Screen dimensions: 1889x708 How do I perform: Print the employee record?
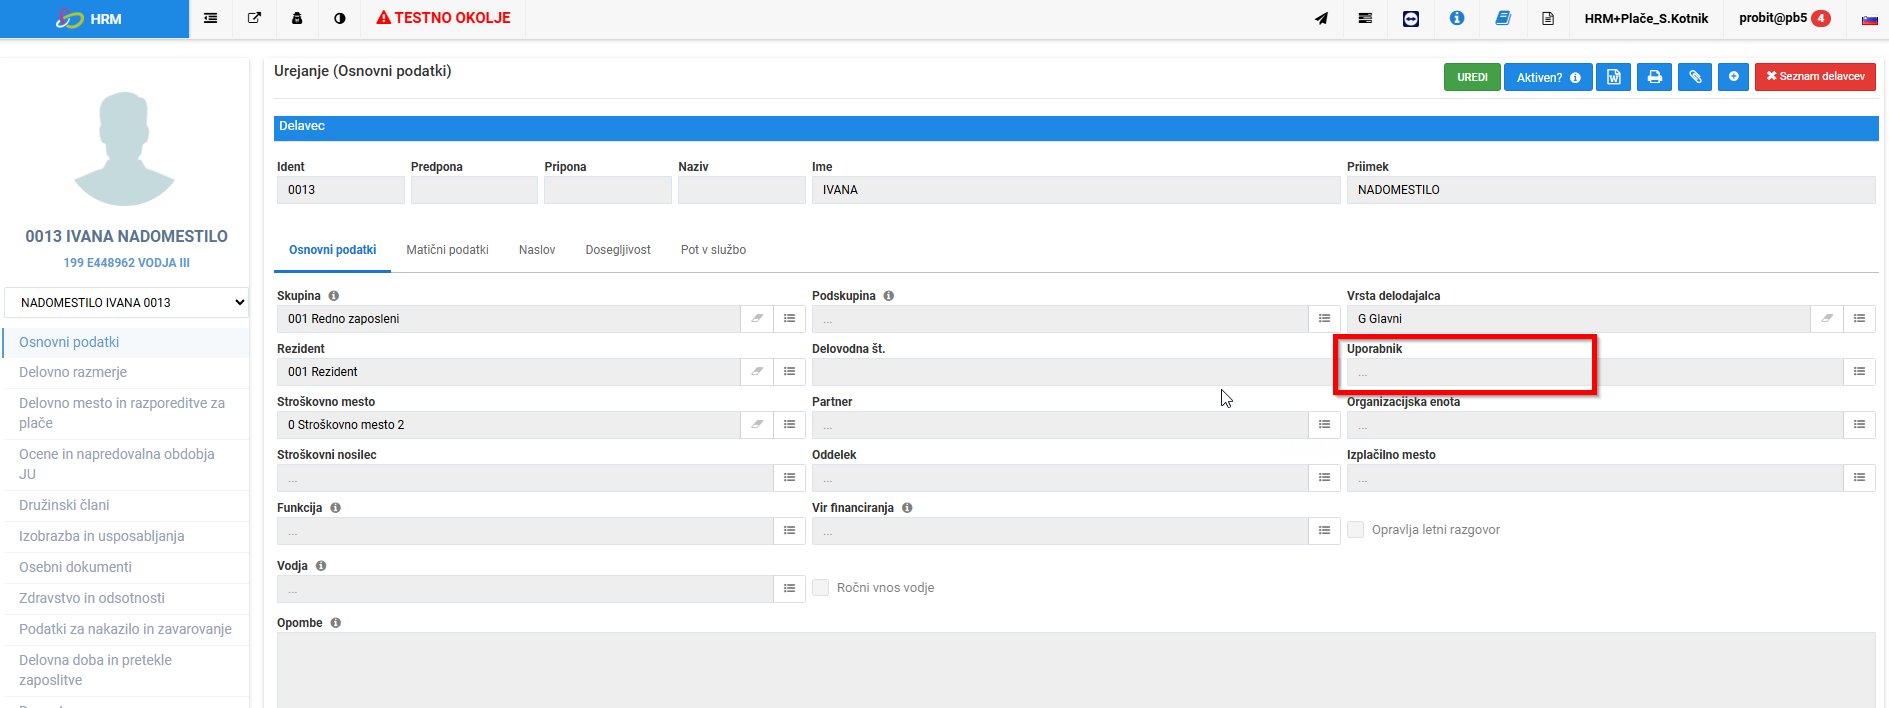tap(1655, 77)
